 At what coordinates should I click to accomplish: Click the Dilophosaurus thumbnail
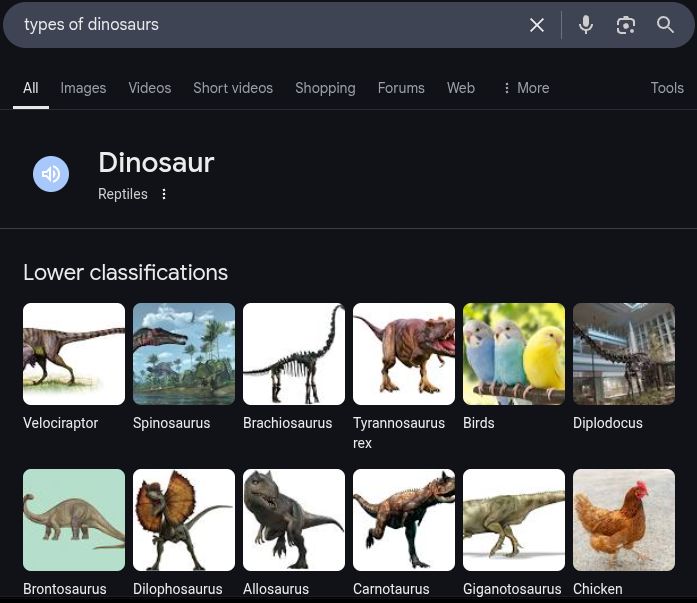click(184, 520)
